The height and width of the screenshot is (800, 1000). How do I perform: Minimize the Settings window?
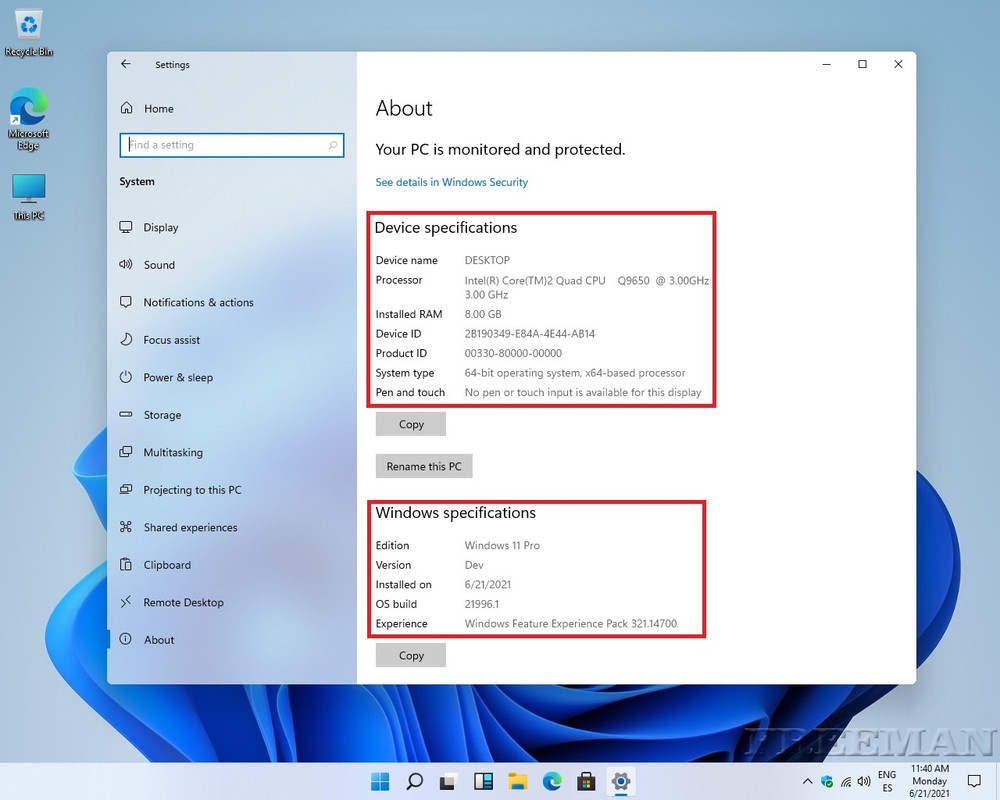(x=827, y=64)
